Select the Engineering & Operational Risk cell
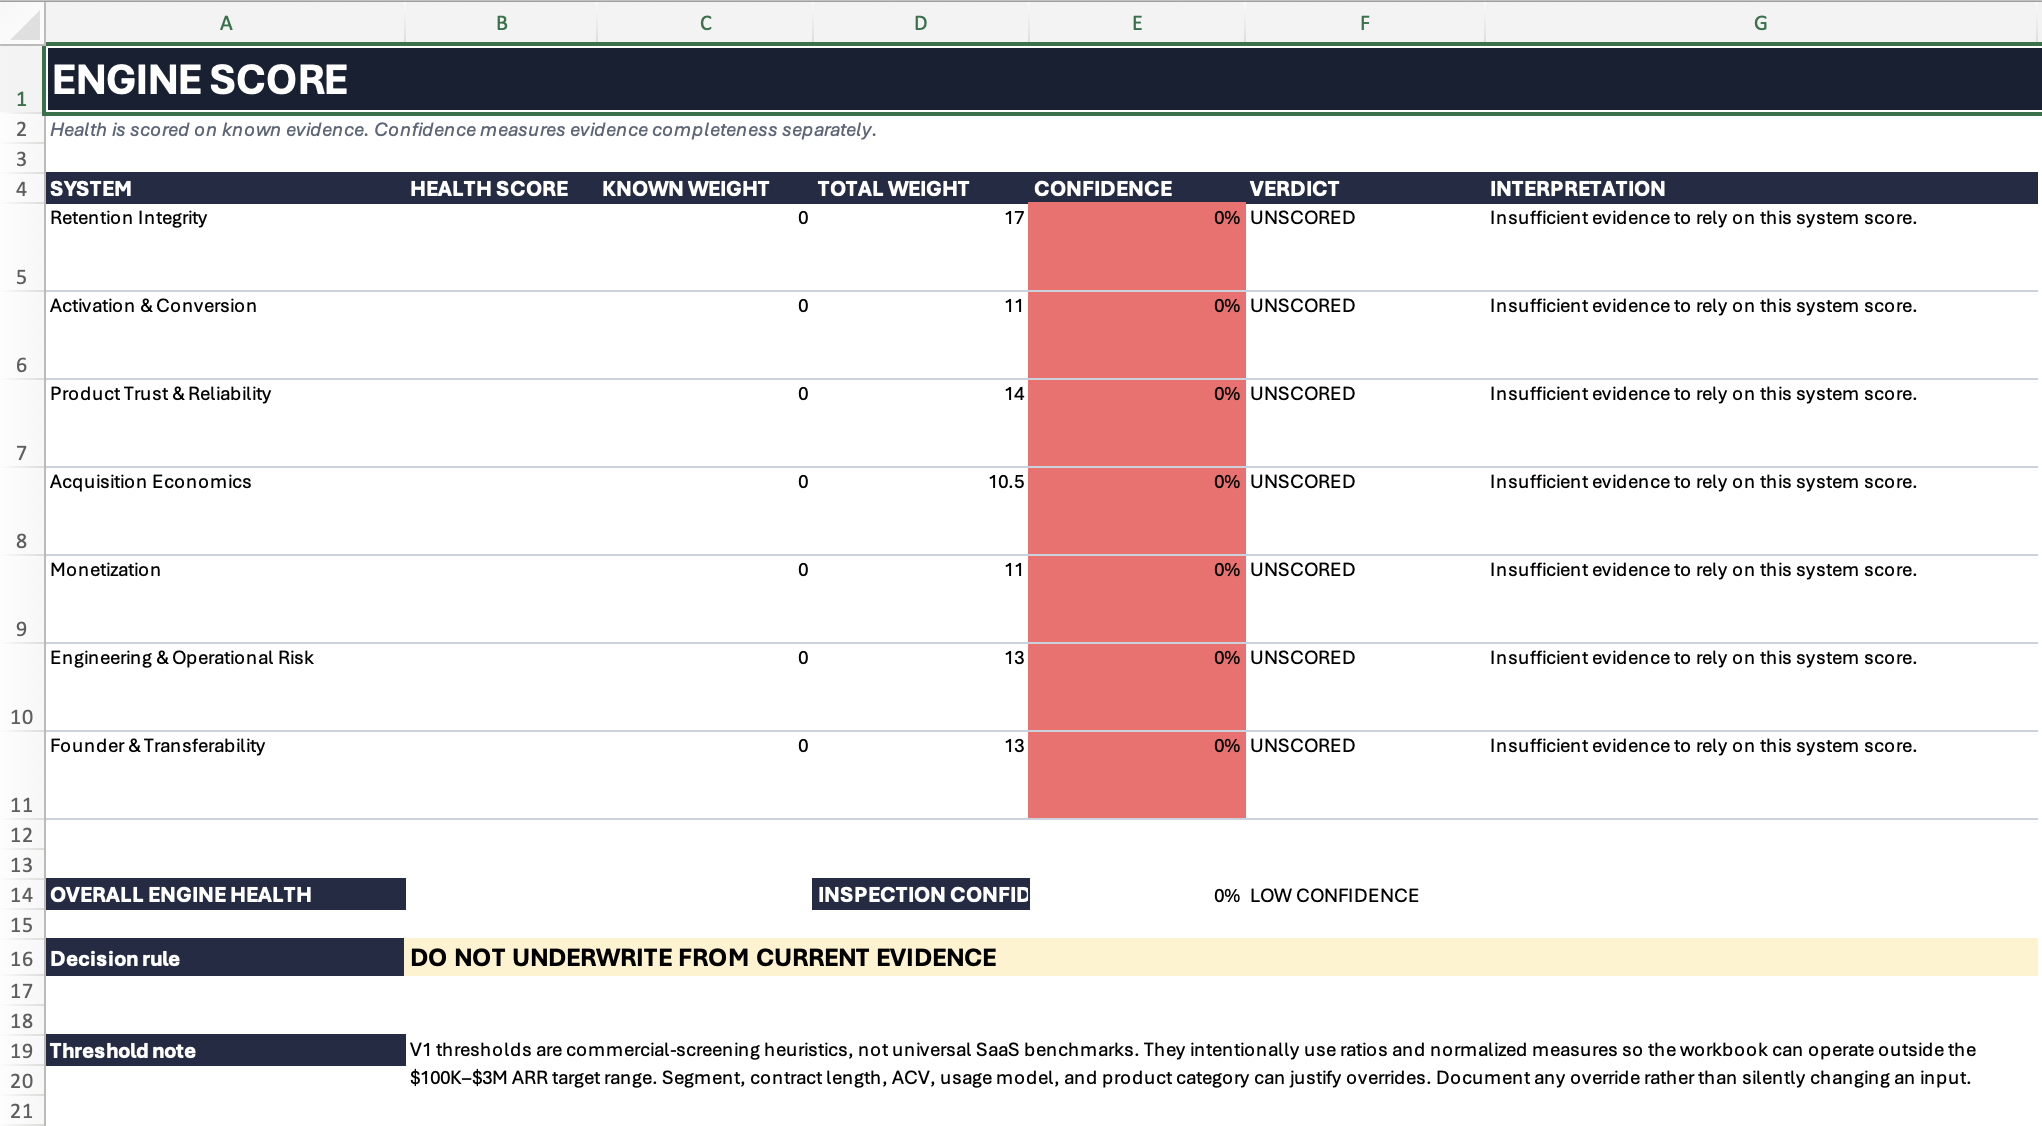Screen dimensions: 2042x1126 point(226,687)
